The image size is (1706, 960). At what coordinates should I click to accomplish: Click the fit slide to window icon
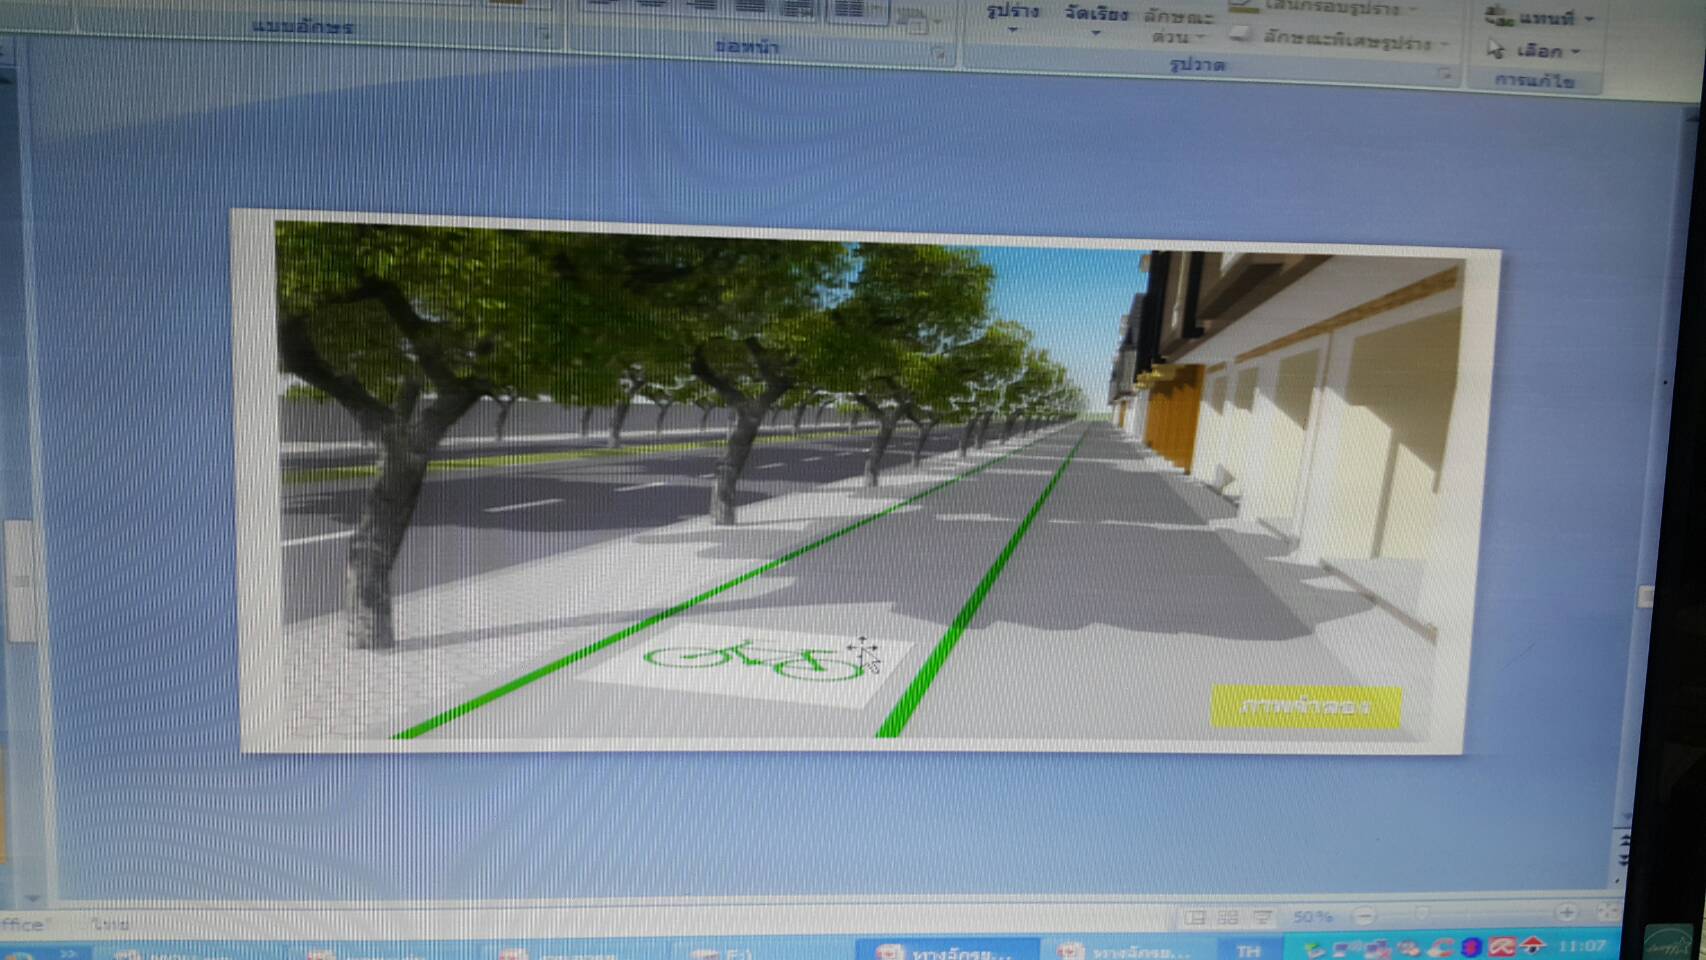point(1606,912)
